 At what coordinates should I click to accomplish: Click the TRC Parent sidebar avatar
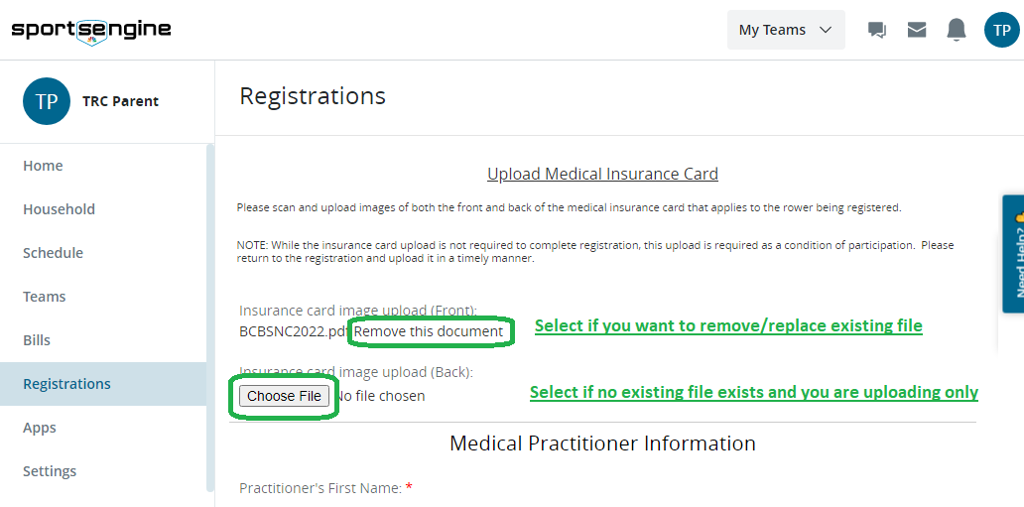click(46, 101)
